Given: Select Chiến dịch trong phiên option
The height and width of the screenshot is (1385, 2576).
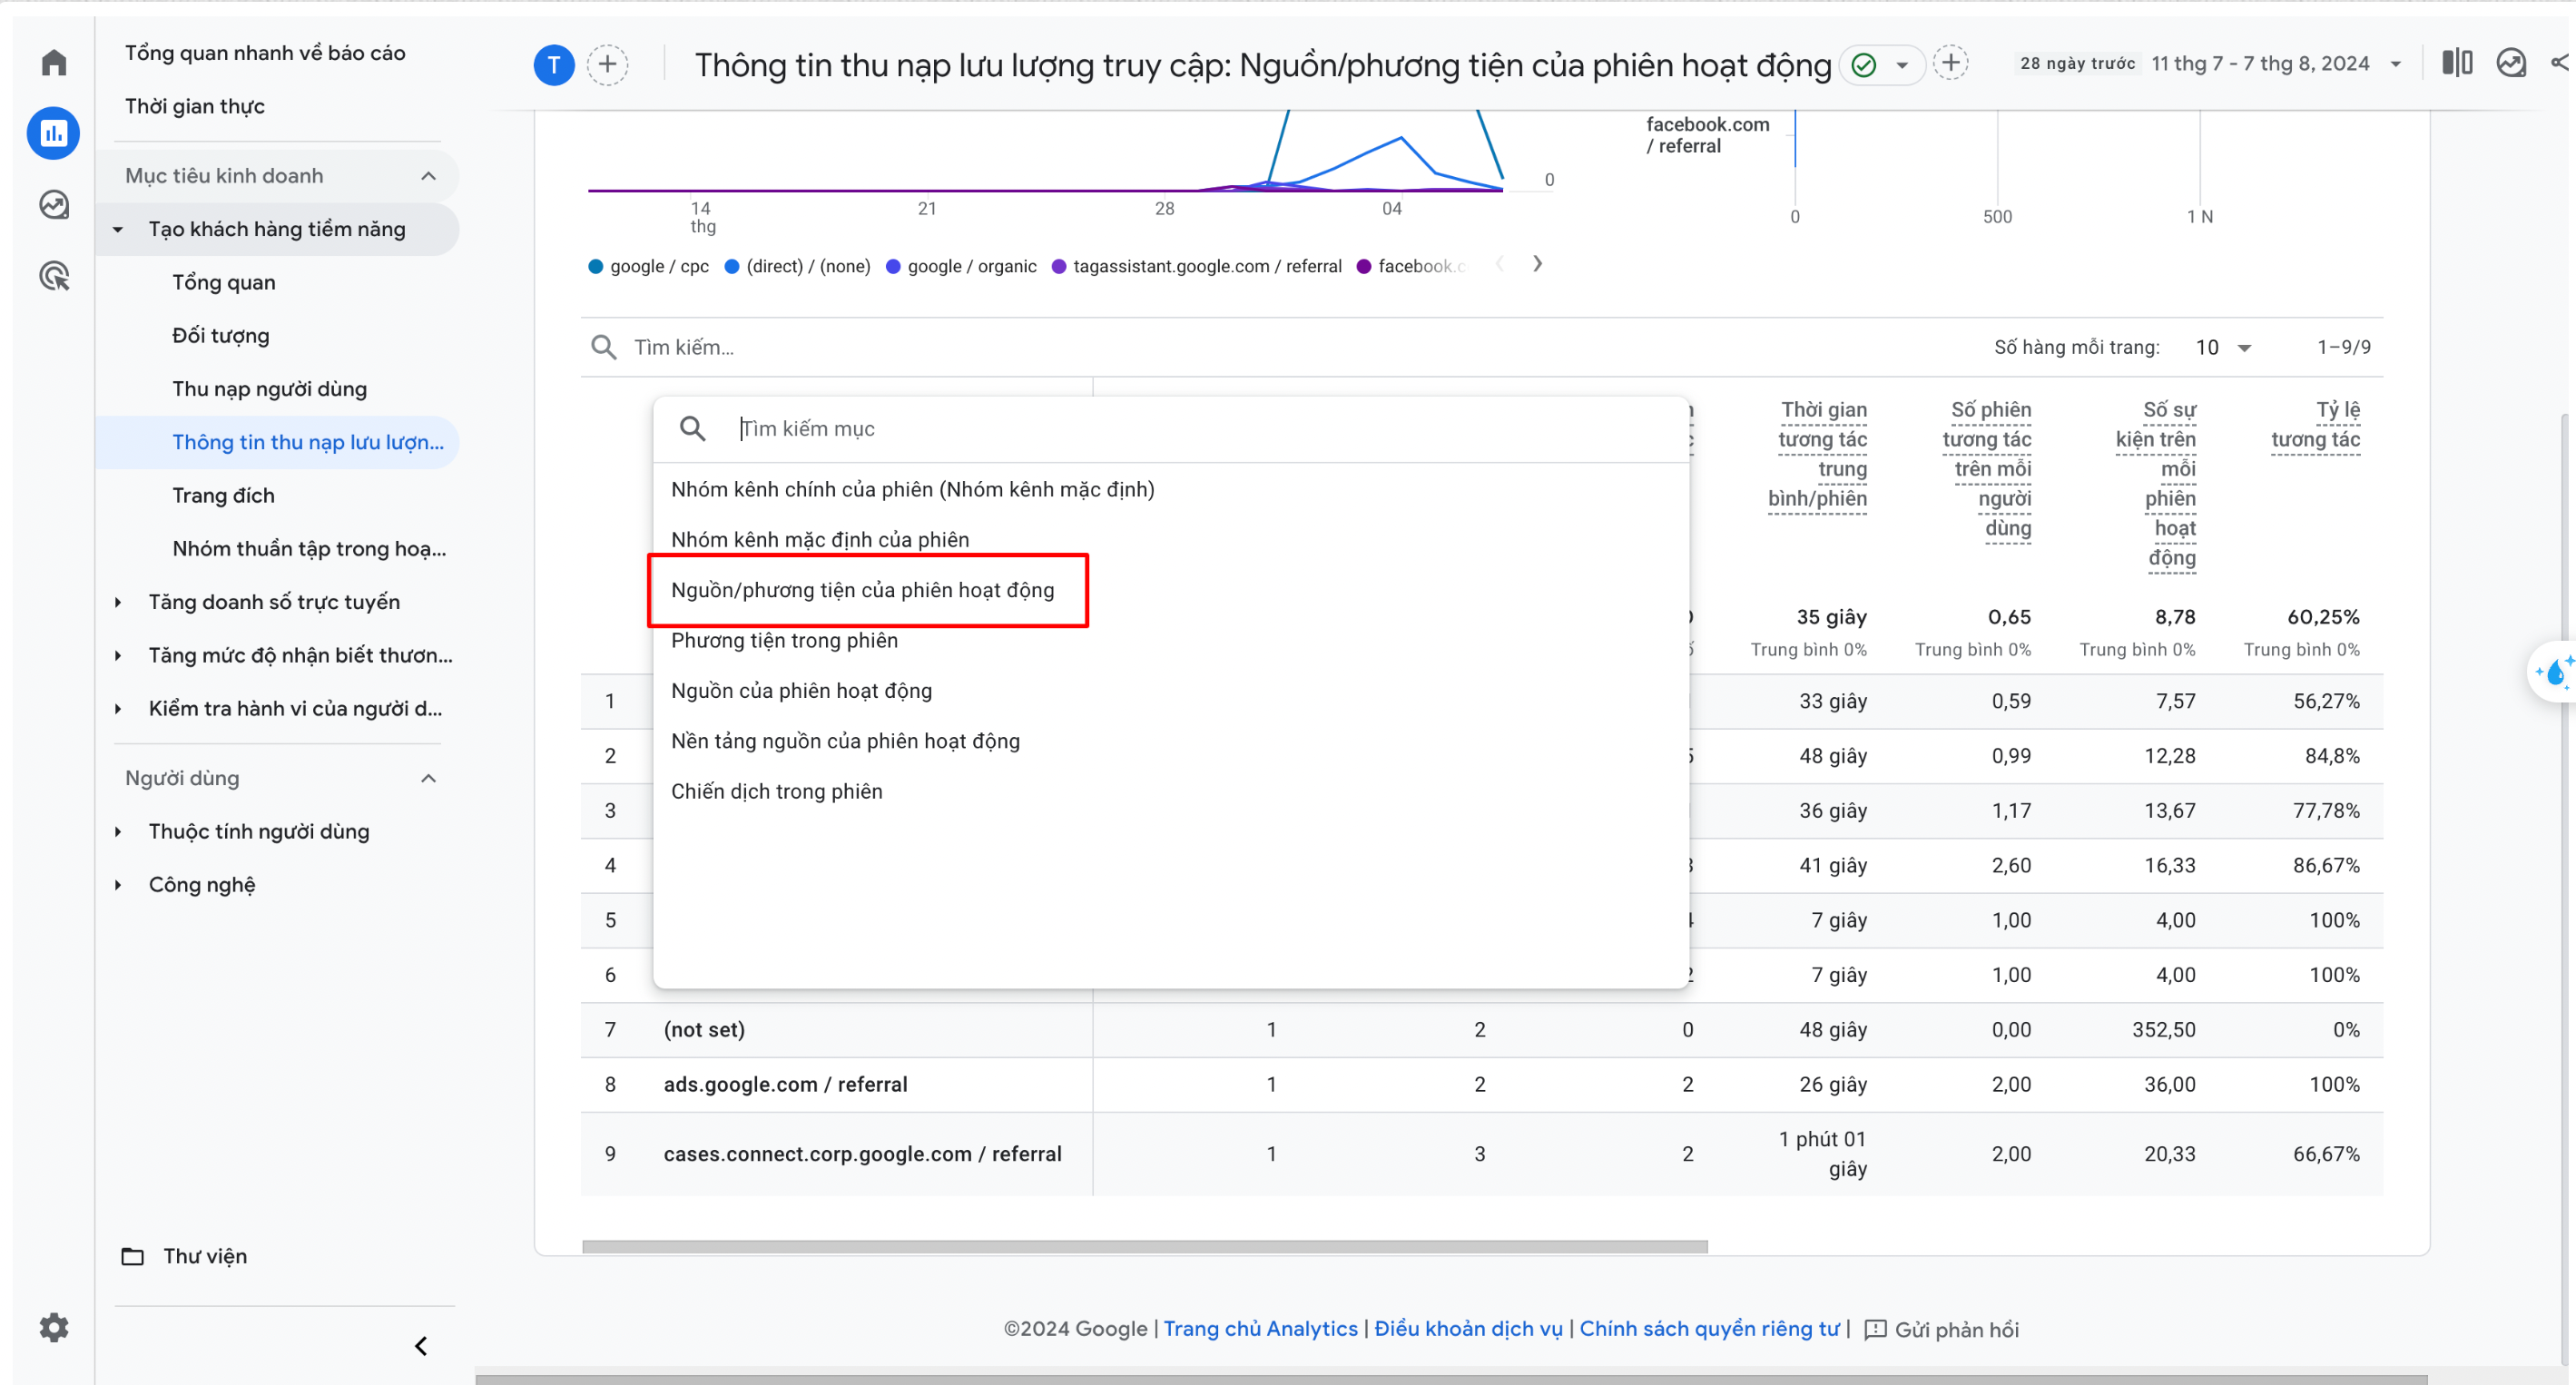Looking at the screenshot, I should pyautogui.click(x=776, y=791).
